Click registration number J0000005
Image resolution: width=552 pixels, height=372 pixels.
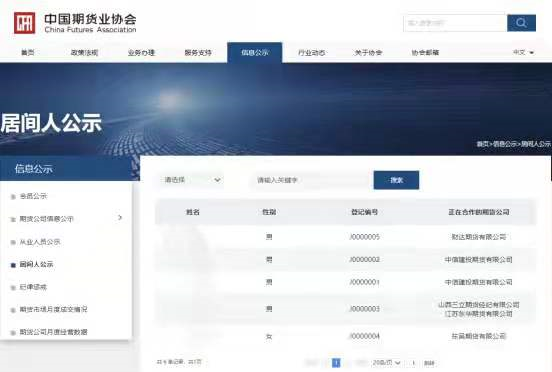pos(365,237)
